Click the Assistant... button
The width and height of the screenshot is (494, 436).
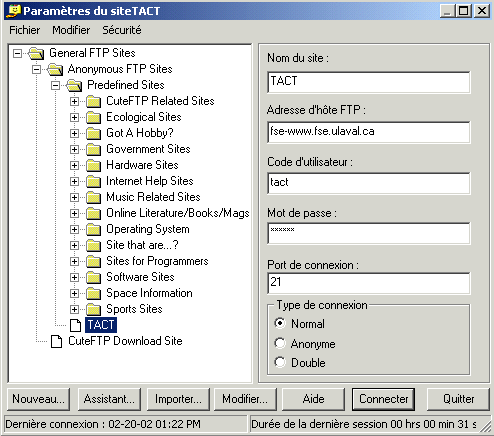(x=109, y=399)
